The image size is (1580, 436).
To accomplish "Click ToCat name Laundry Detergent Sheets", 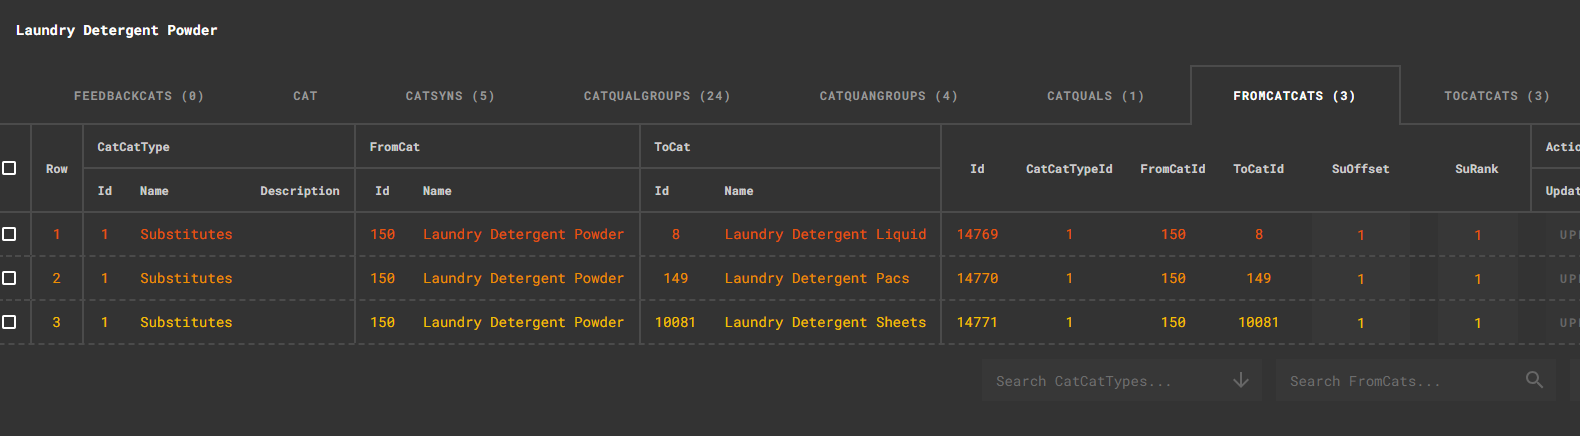I will tap(825, 322).
